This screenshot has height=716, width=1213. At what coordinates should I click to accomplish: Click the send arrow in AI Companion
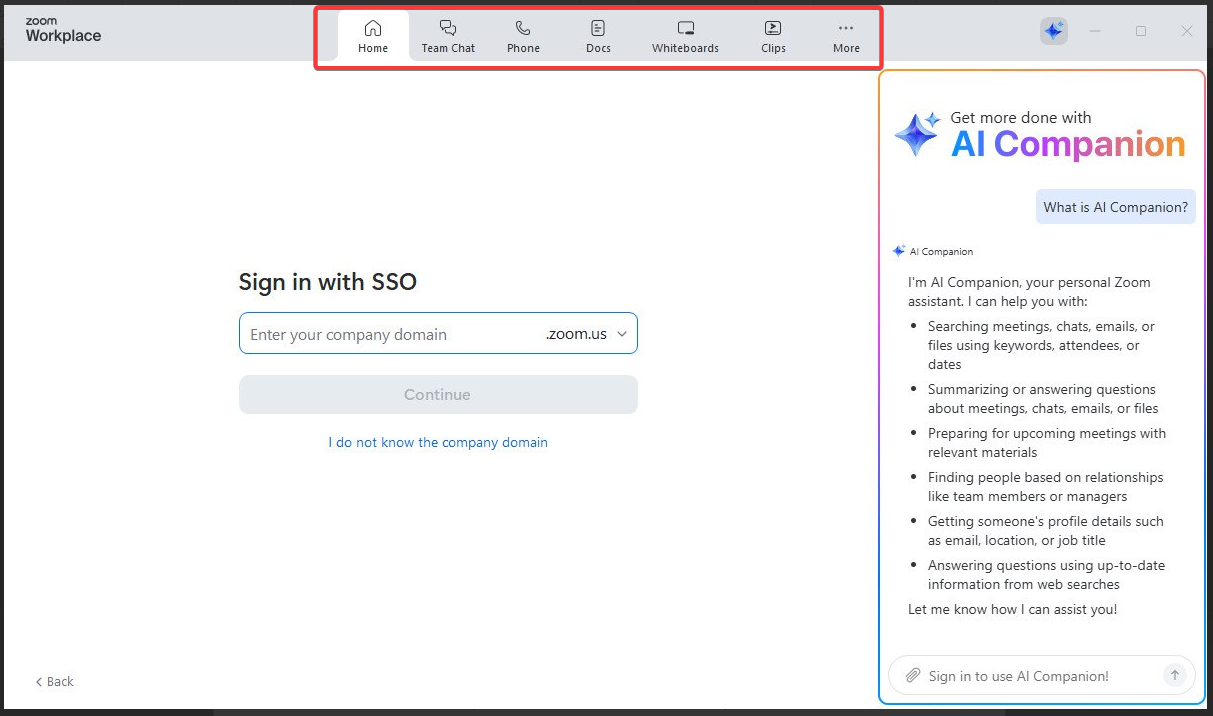(x=1175, y=675)
